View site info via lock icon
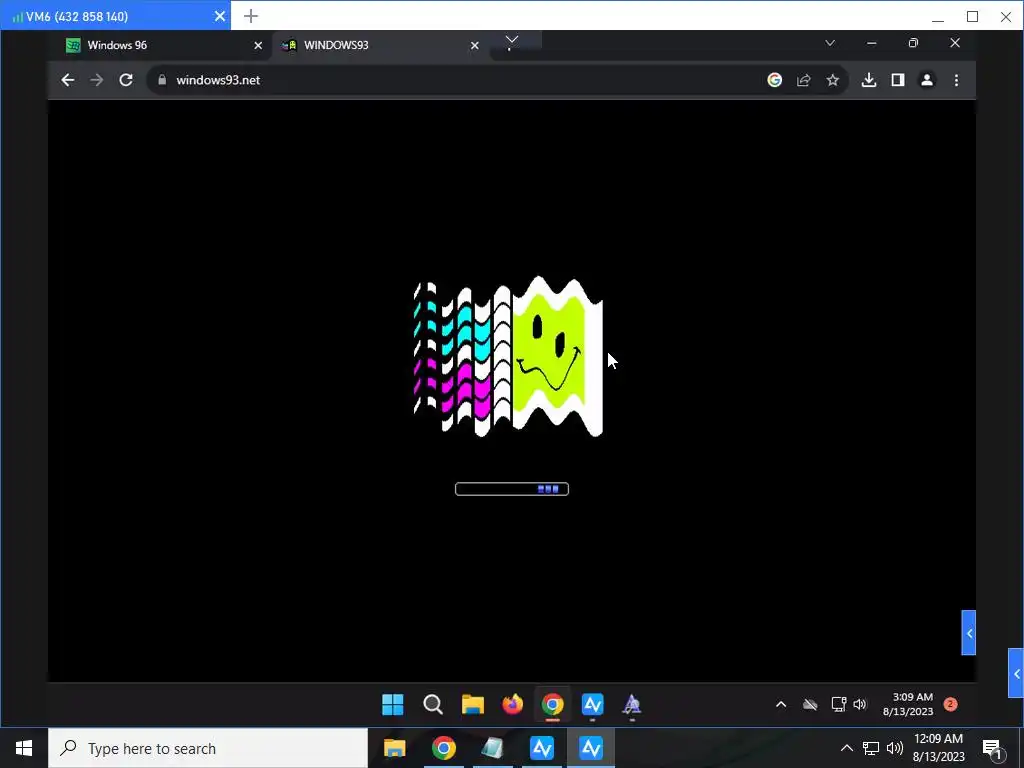1024x768 pixels. point(162,80)
